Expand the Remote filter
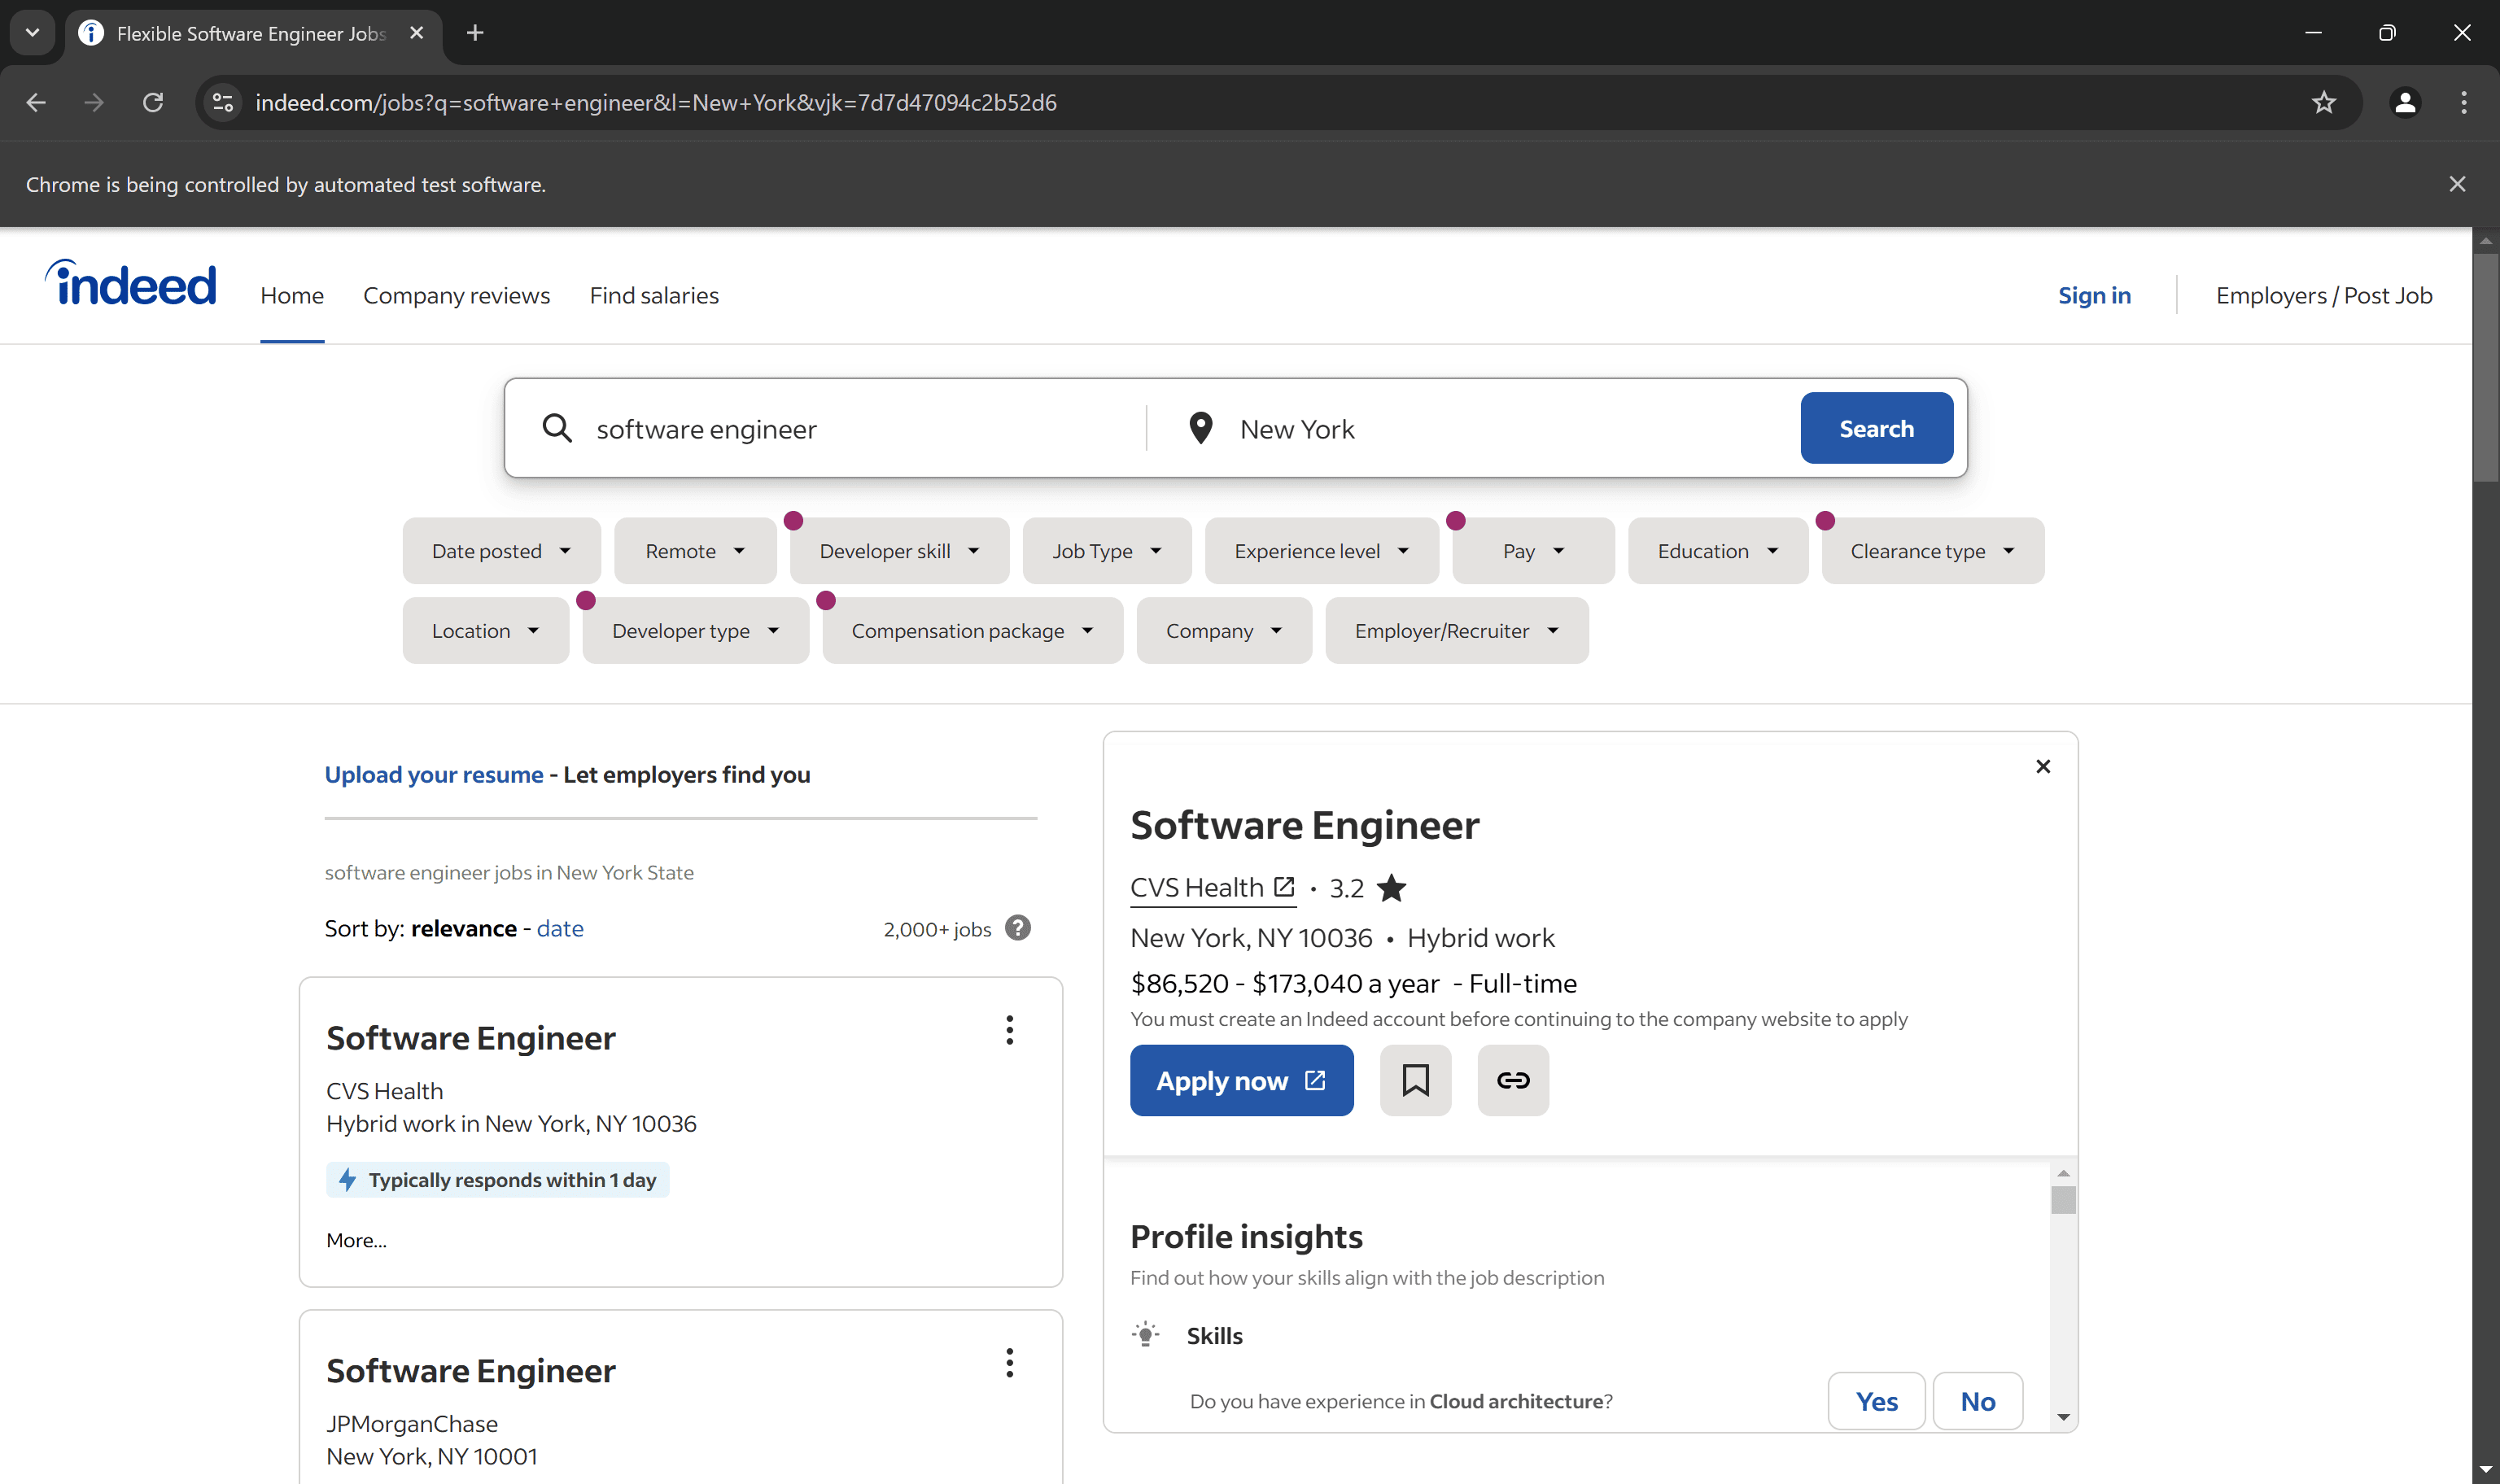 coord(694,550)
